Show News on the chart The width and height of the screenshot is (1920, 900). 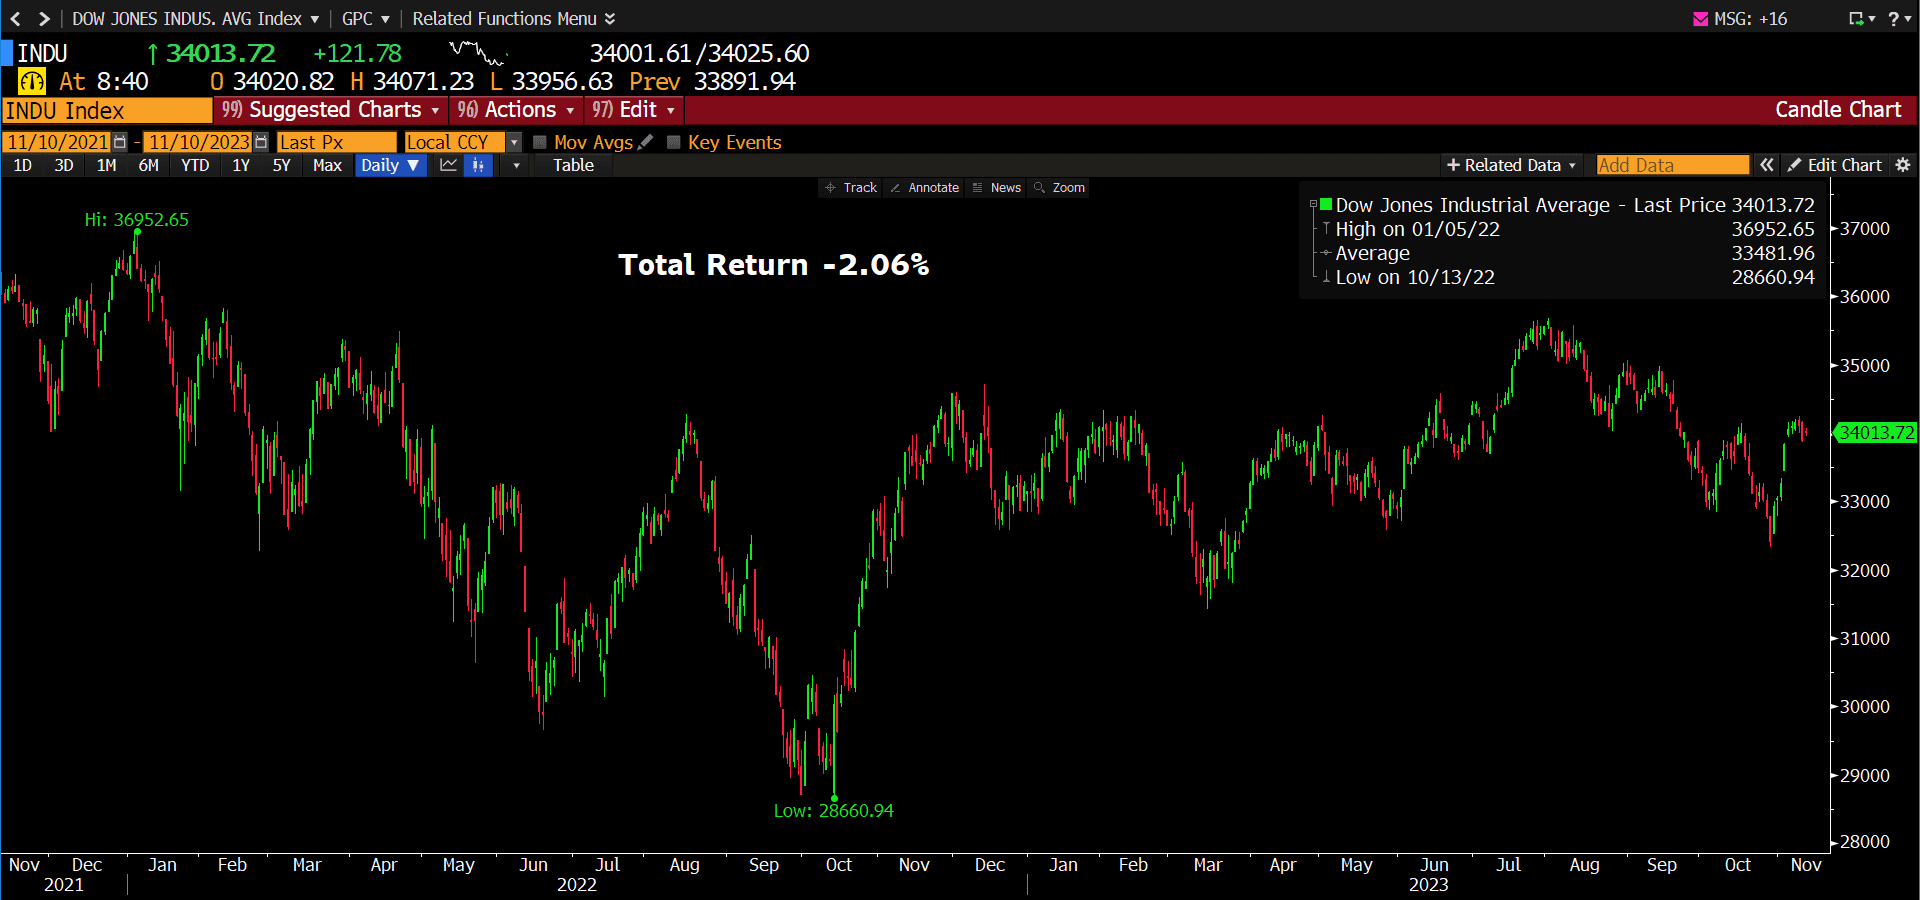pyautogui.click(x=996, y=187)
